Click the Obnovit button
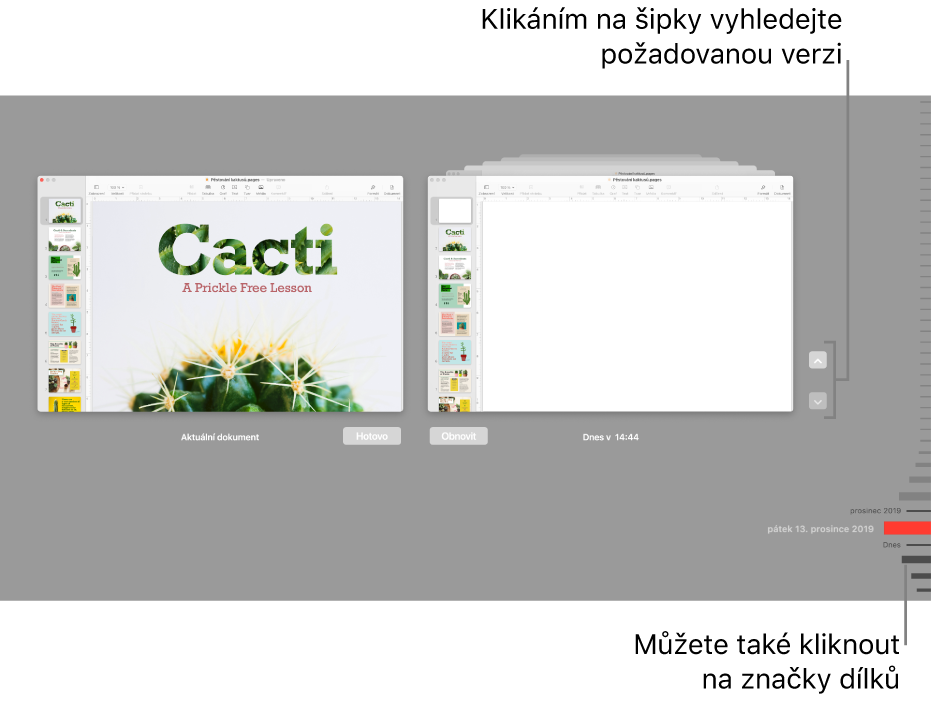The image size is (931, 705). pos(458,436)
